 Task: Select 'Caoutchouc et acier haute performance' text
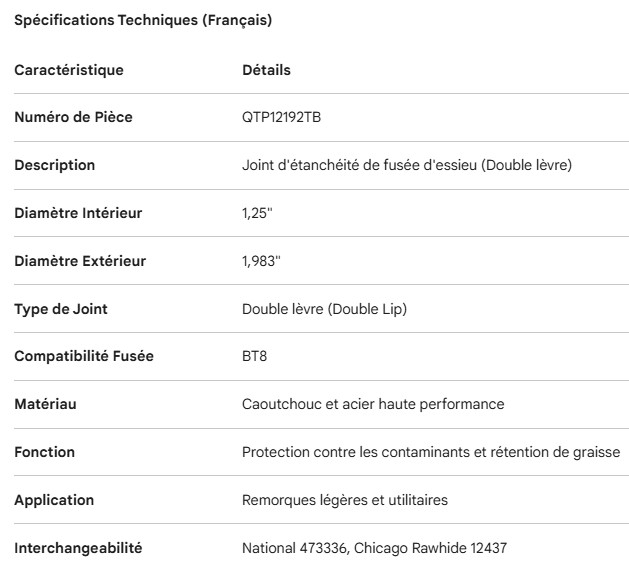pos(373,404)
